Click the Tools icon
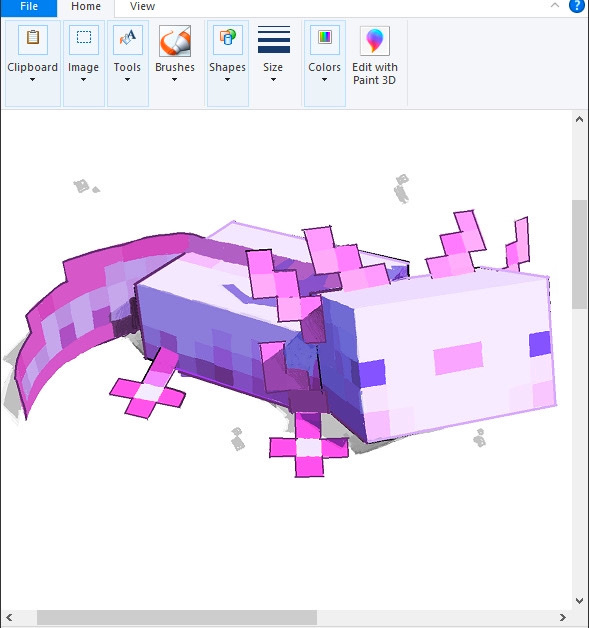The width and height of the screenshot is (589, 628). pyautogui.click(x=128, y=39)
